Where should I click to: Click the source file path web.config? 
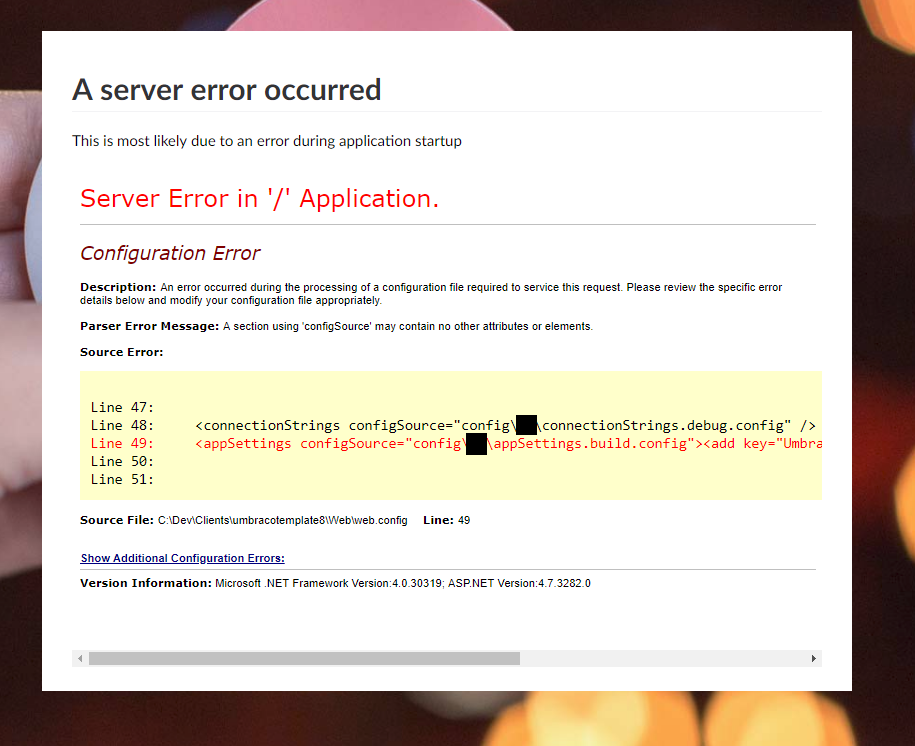(x=282, y=520)
